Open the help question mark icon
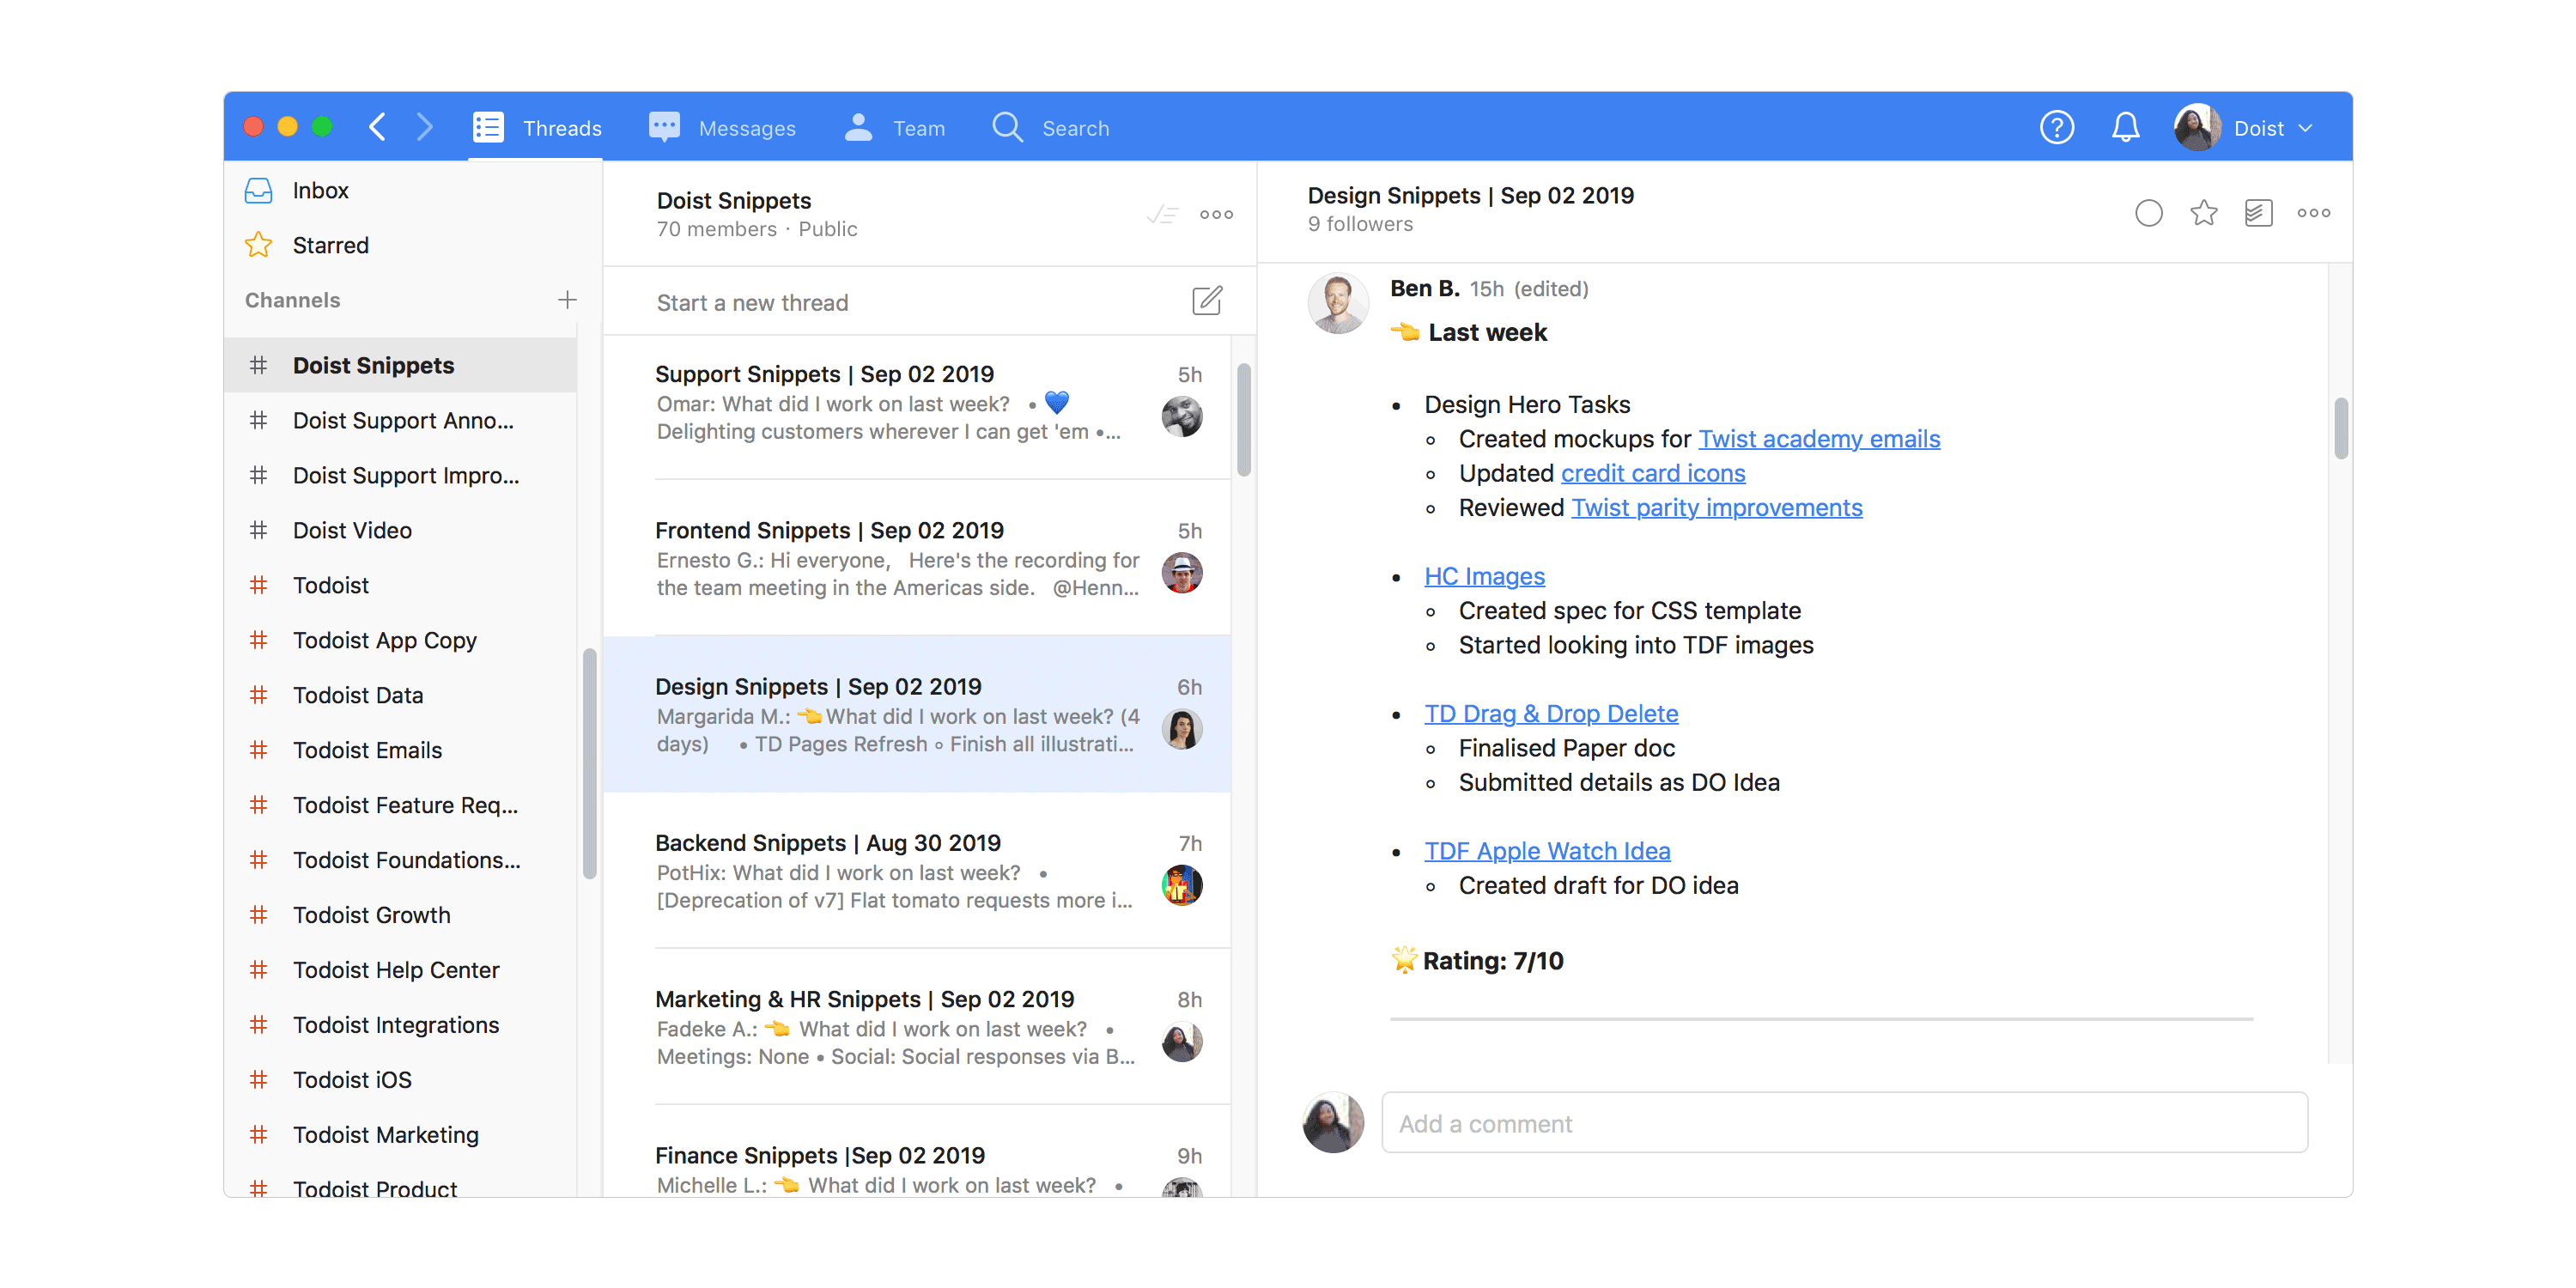This screenshot has width=2576, height=1288. [x=2056, y=128]
